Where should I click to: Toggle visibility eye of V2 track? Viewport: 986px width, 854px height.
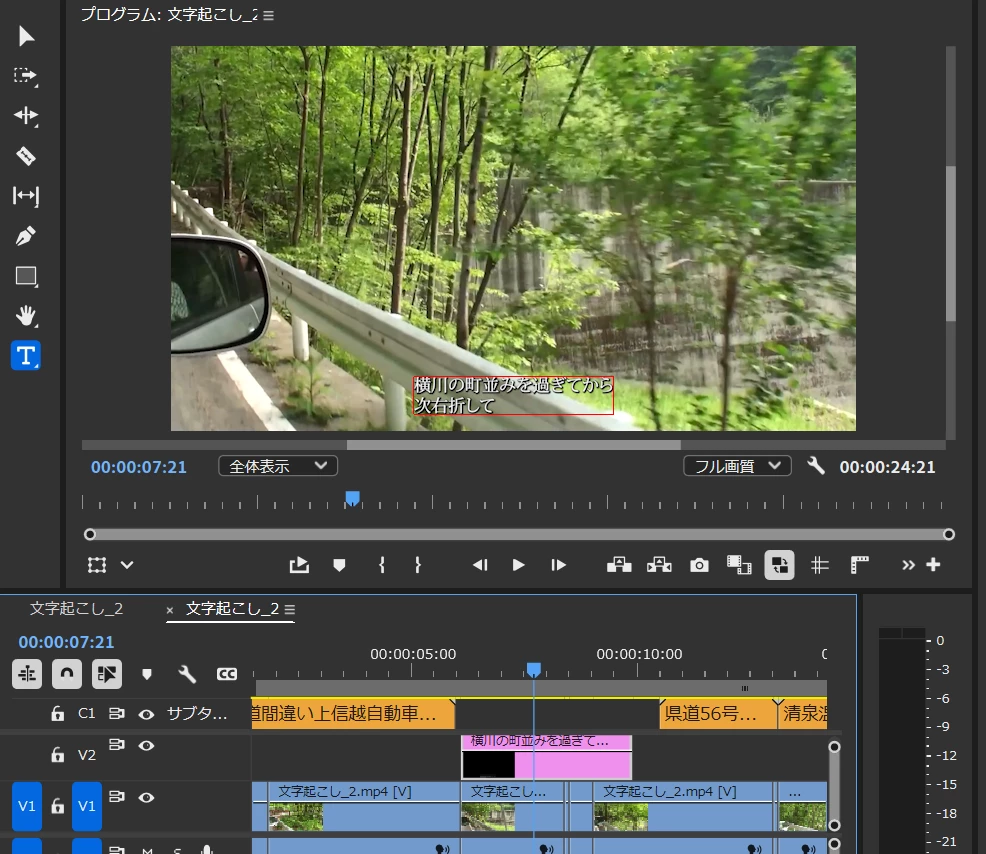point(147,746)
